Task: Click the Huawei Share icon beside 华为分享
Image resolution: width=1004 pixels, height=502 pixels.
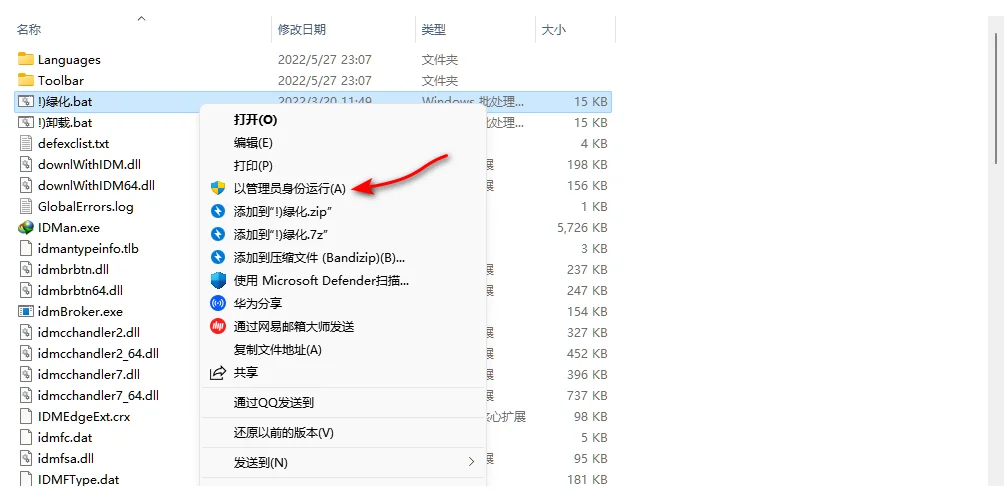Action: [218, 303]
